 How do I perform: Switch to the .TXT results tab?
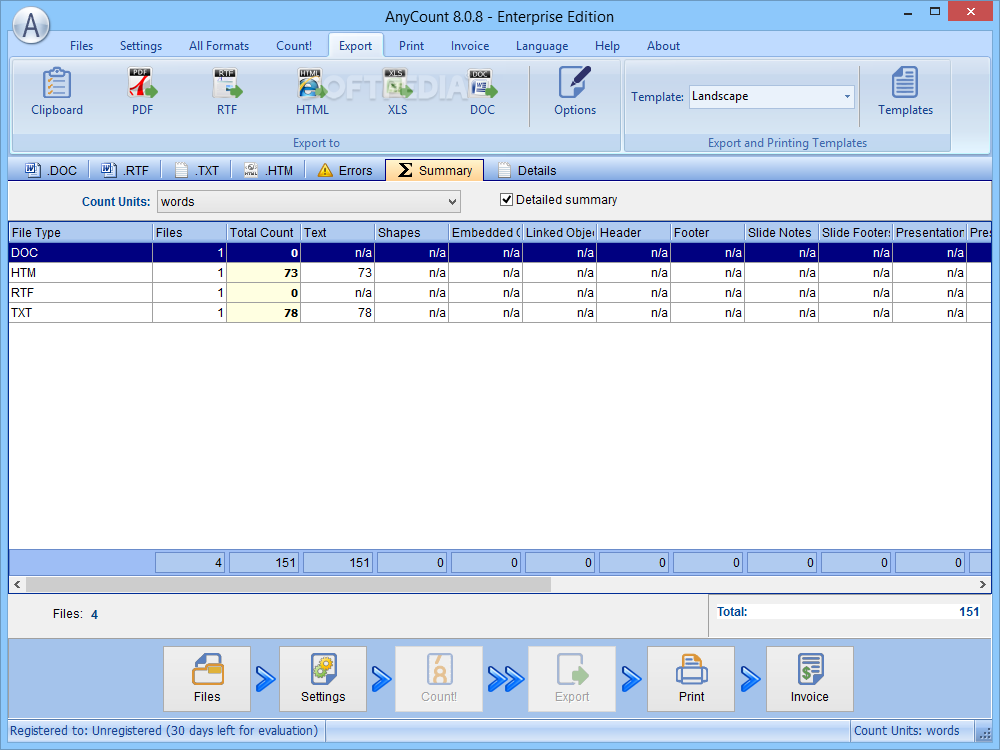click(x=197, y=170)
